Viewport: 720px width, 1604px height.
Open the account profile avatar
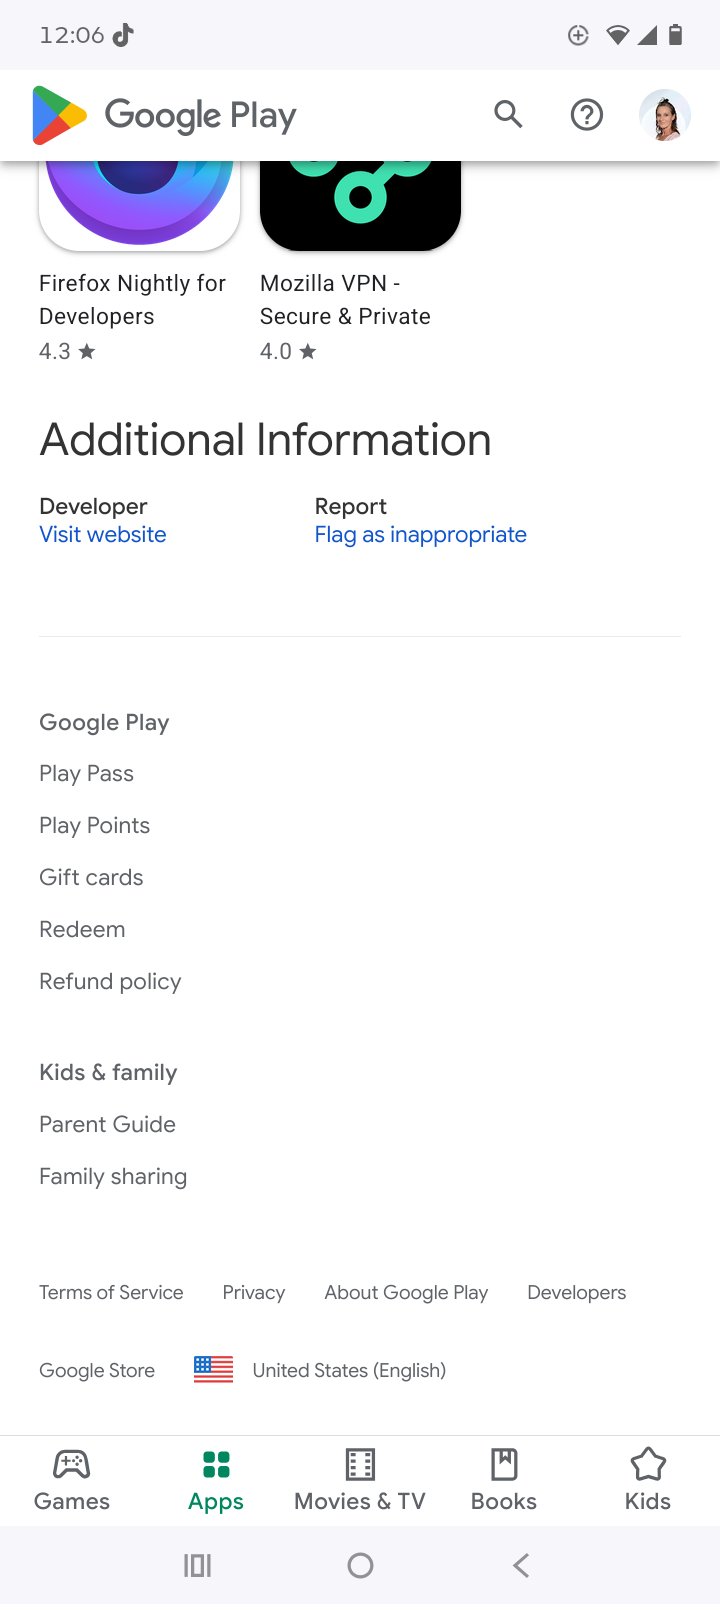pos(665,115)
